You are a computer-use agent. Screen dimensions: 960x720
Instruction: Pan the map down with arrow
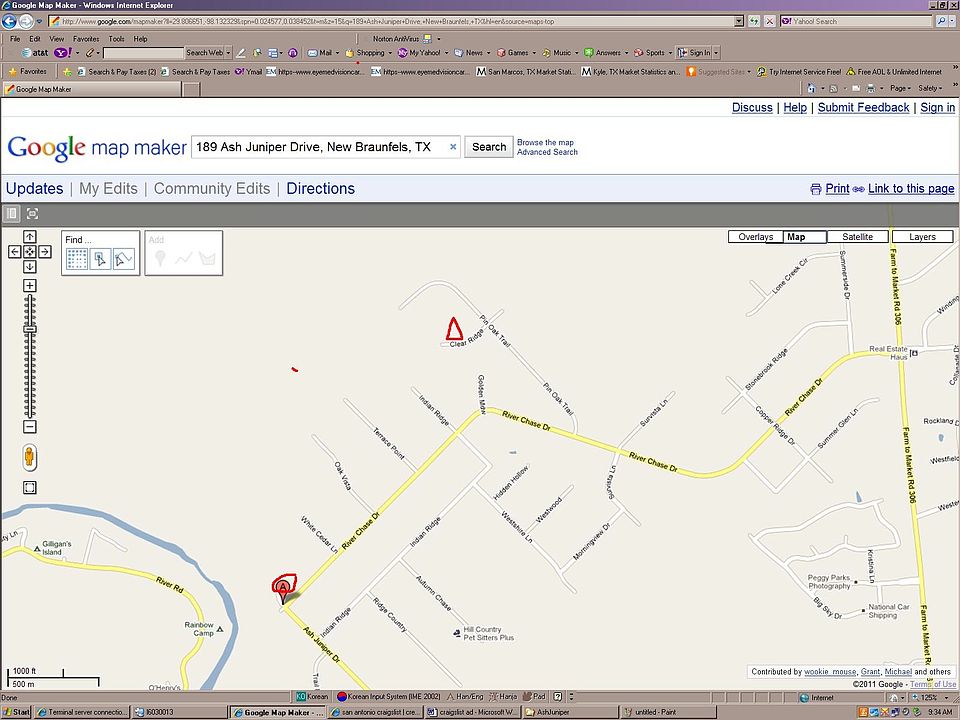pos(29,267)
